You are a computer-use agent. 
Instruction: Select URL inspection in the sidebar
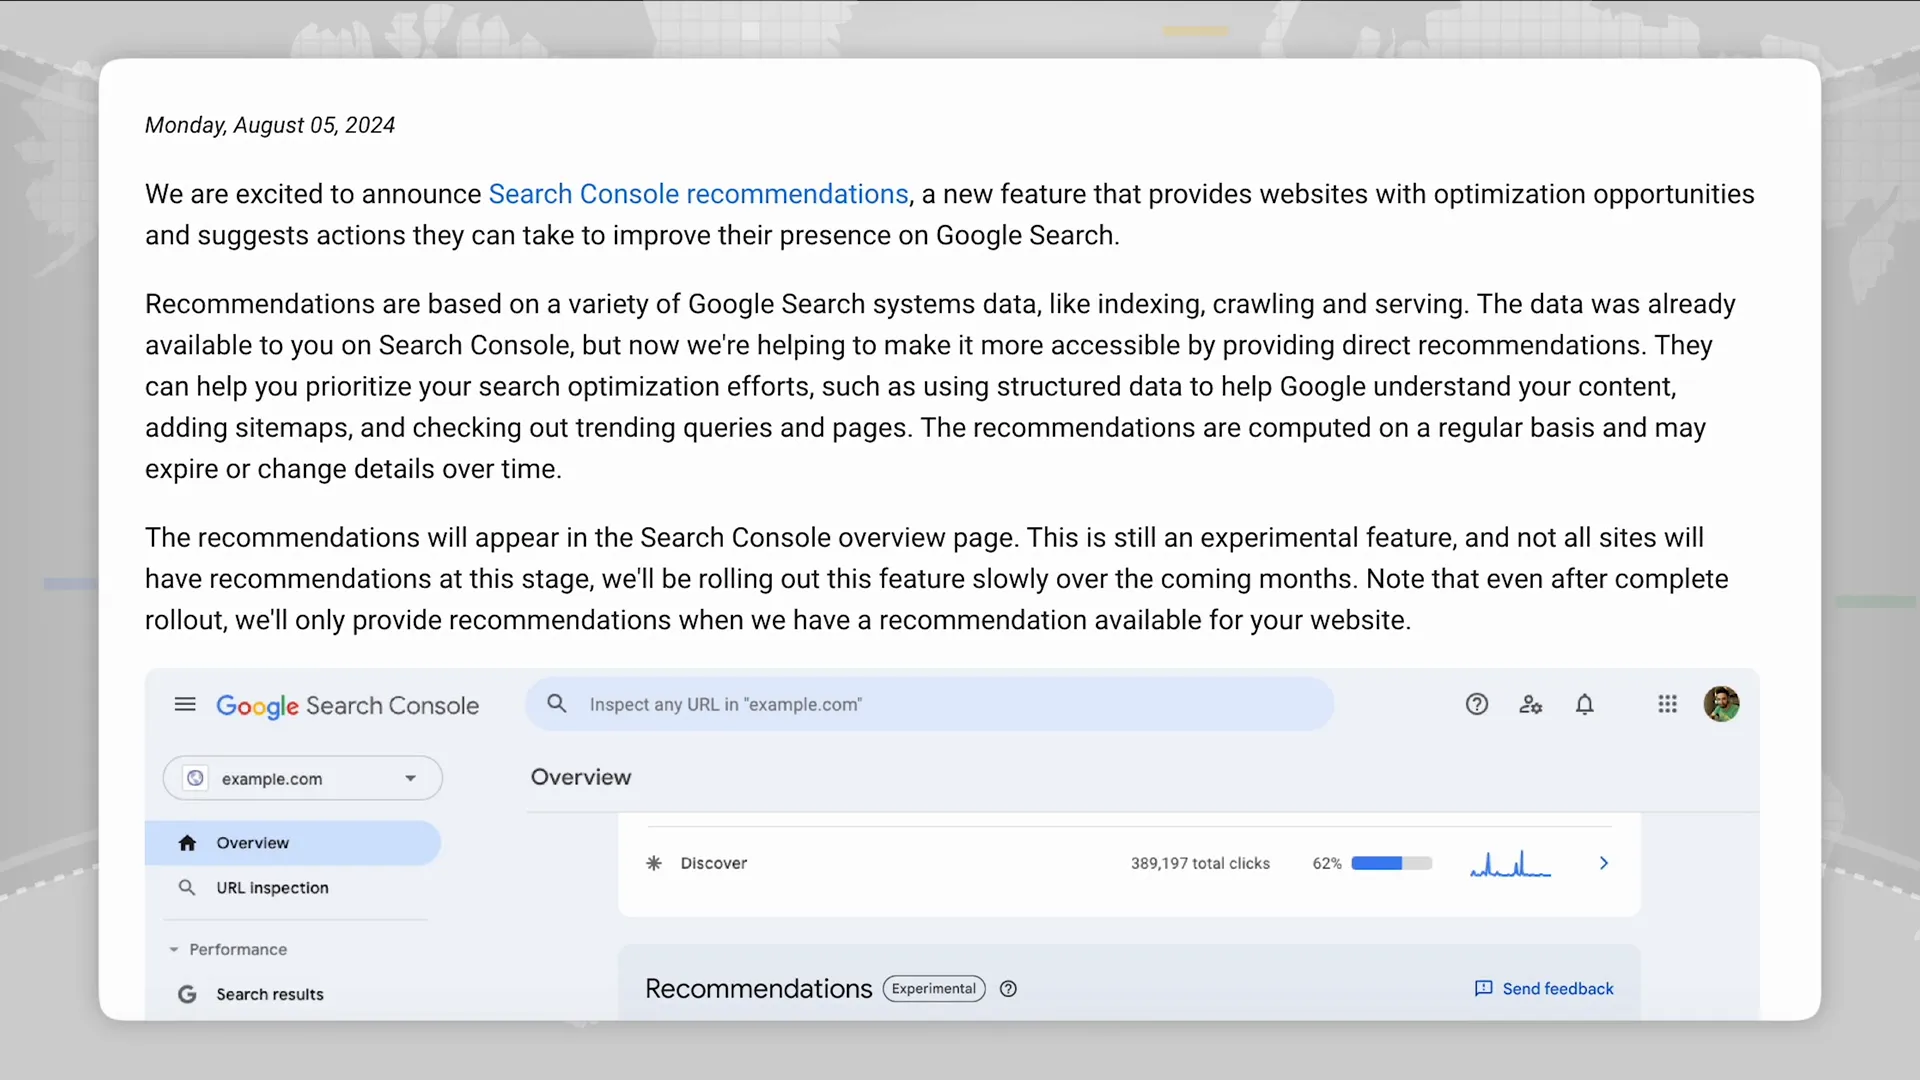272,888
